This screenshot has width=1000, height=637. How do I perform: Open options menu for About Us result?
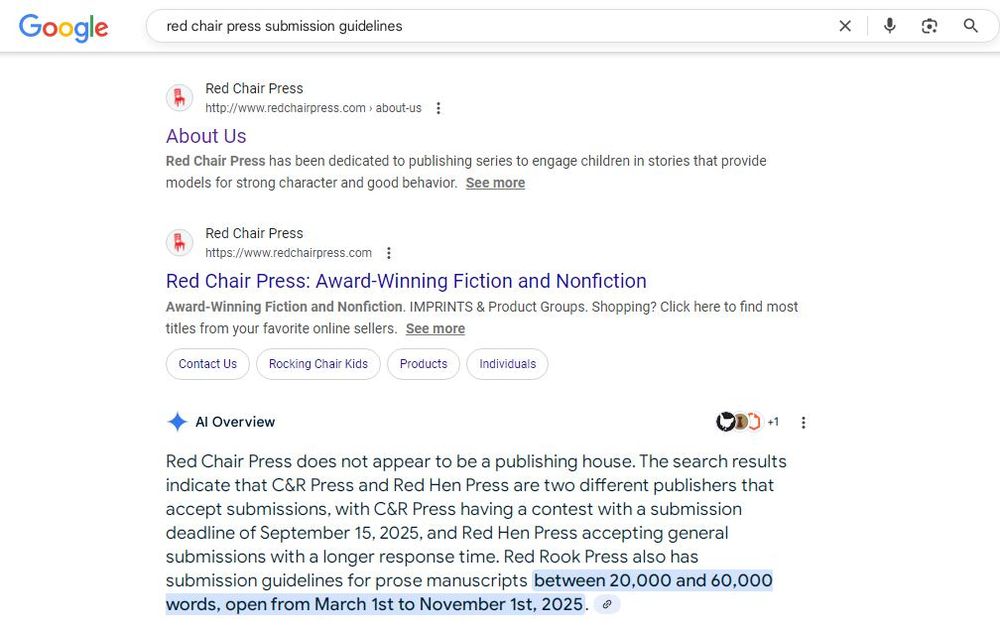point(438,108)
